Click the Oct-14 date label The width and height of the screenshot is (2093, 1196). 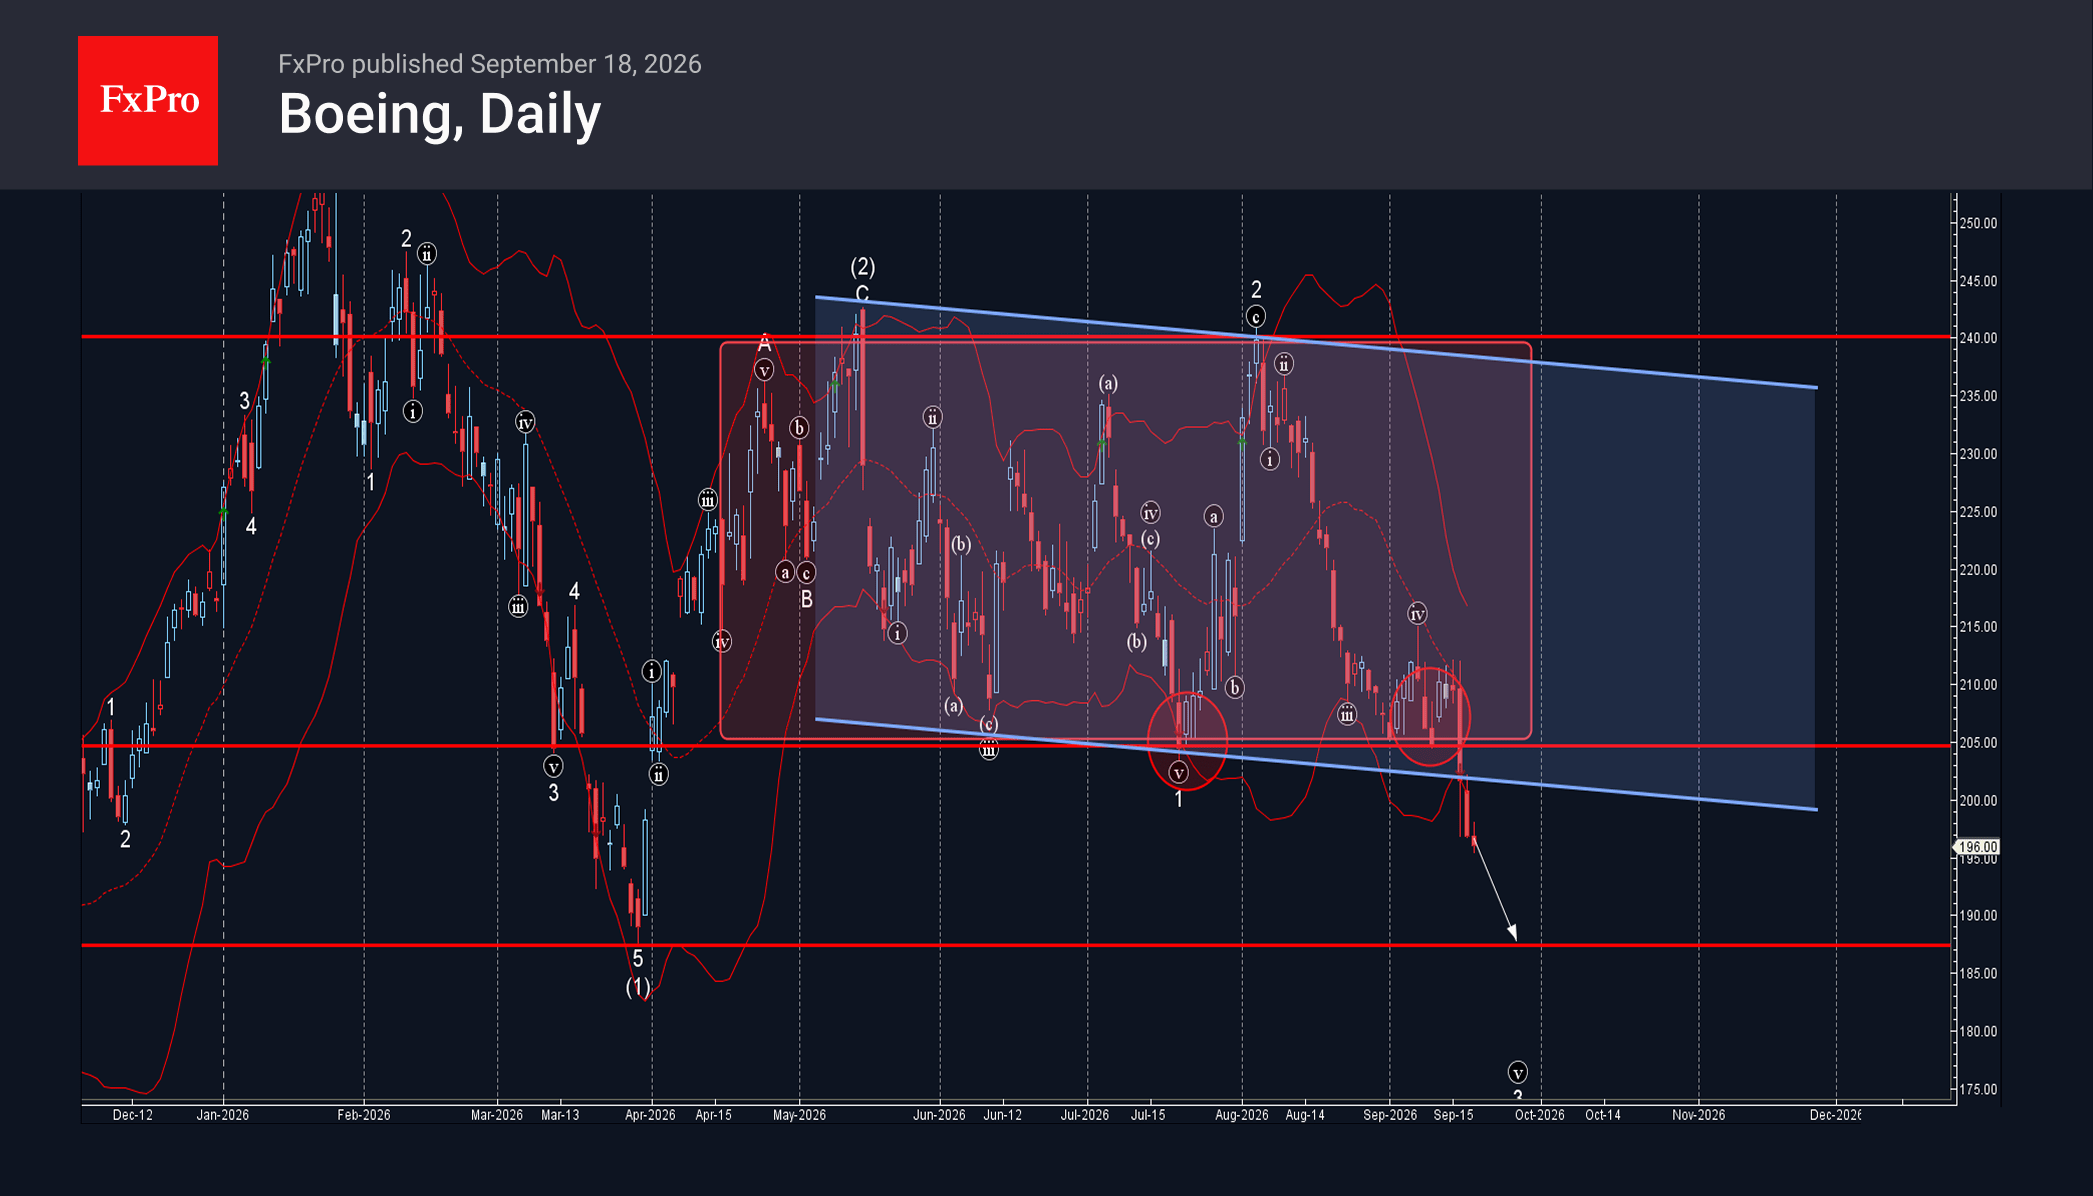point(1603,1115)
